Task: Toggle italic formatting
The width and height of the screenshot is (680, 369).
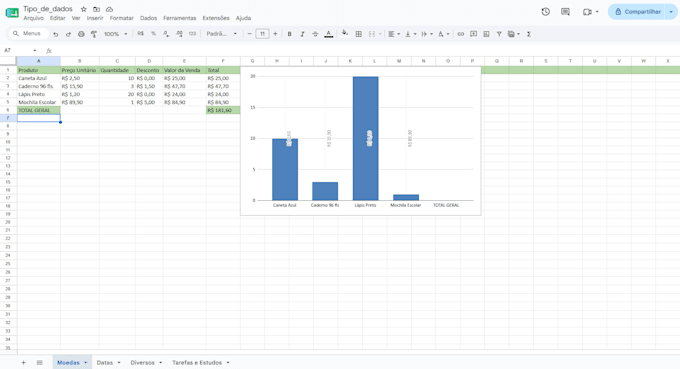Action: pyautogui.click(x=302, y=34)
